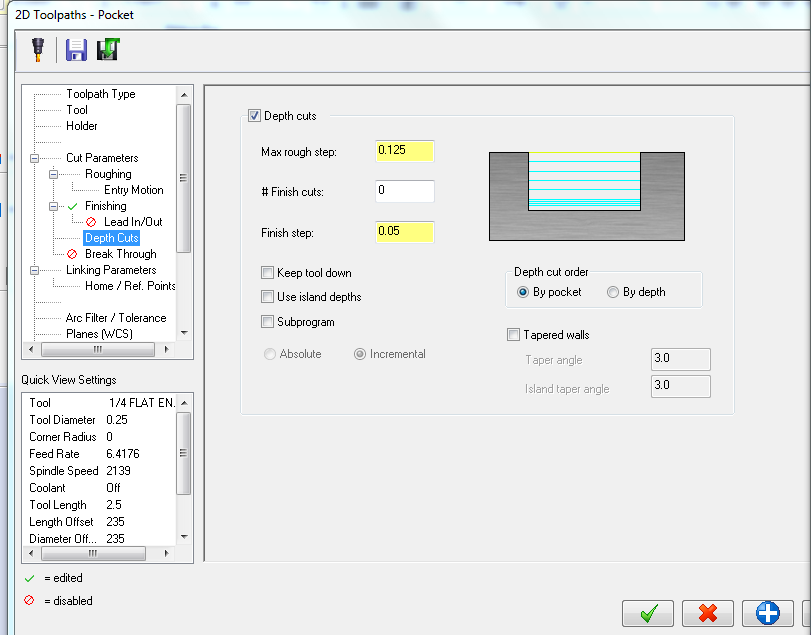Open the Arc Filter / Tolerance page
This screenshot has width=811, height=635.
pyautogui.click(x=116, y=318)
